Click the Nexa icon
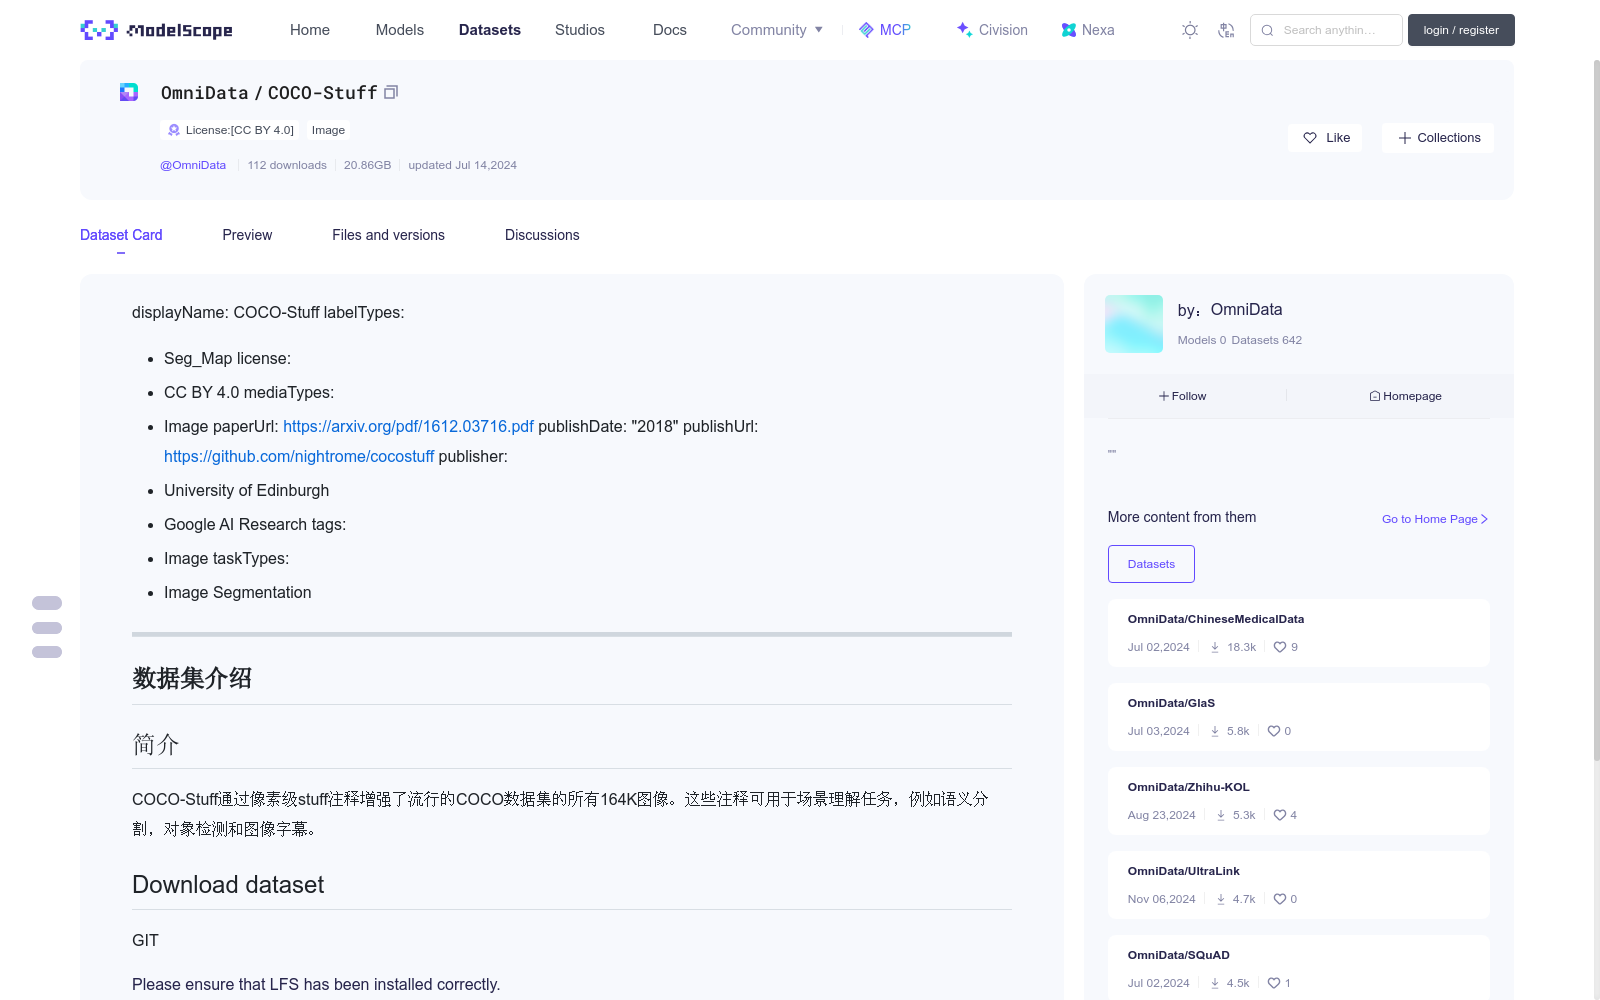This screenshot has height=1000, width=1600. [1069, 30]
